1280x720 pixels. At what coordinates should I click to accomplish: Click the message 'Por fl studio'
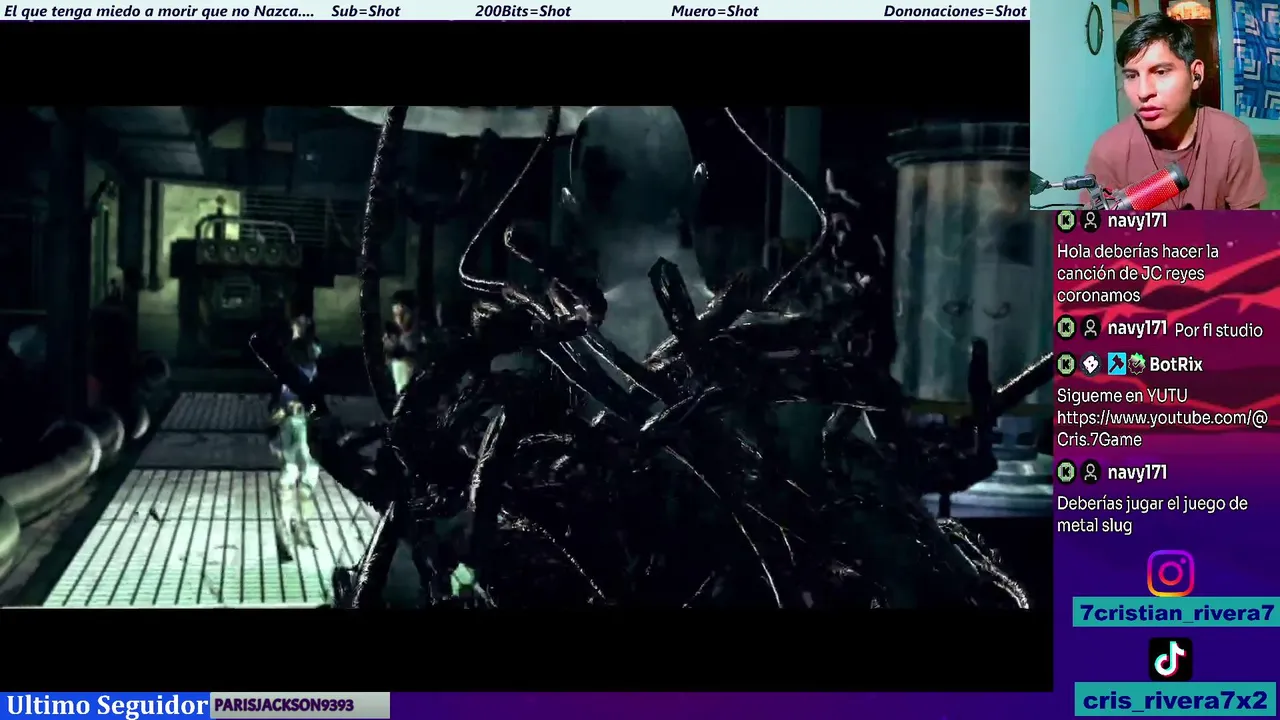1218,330
